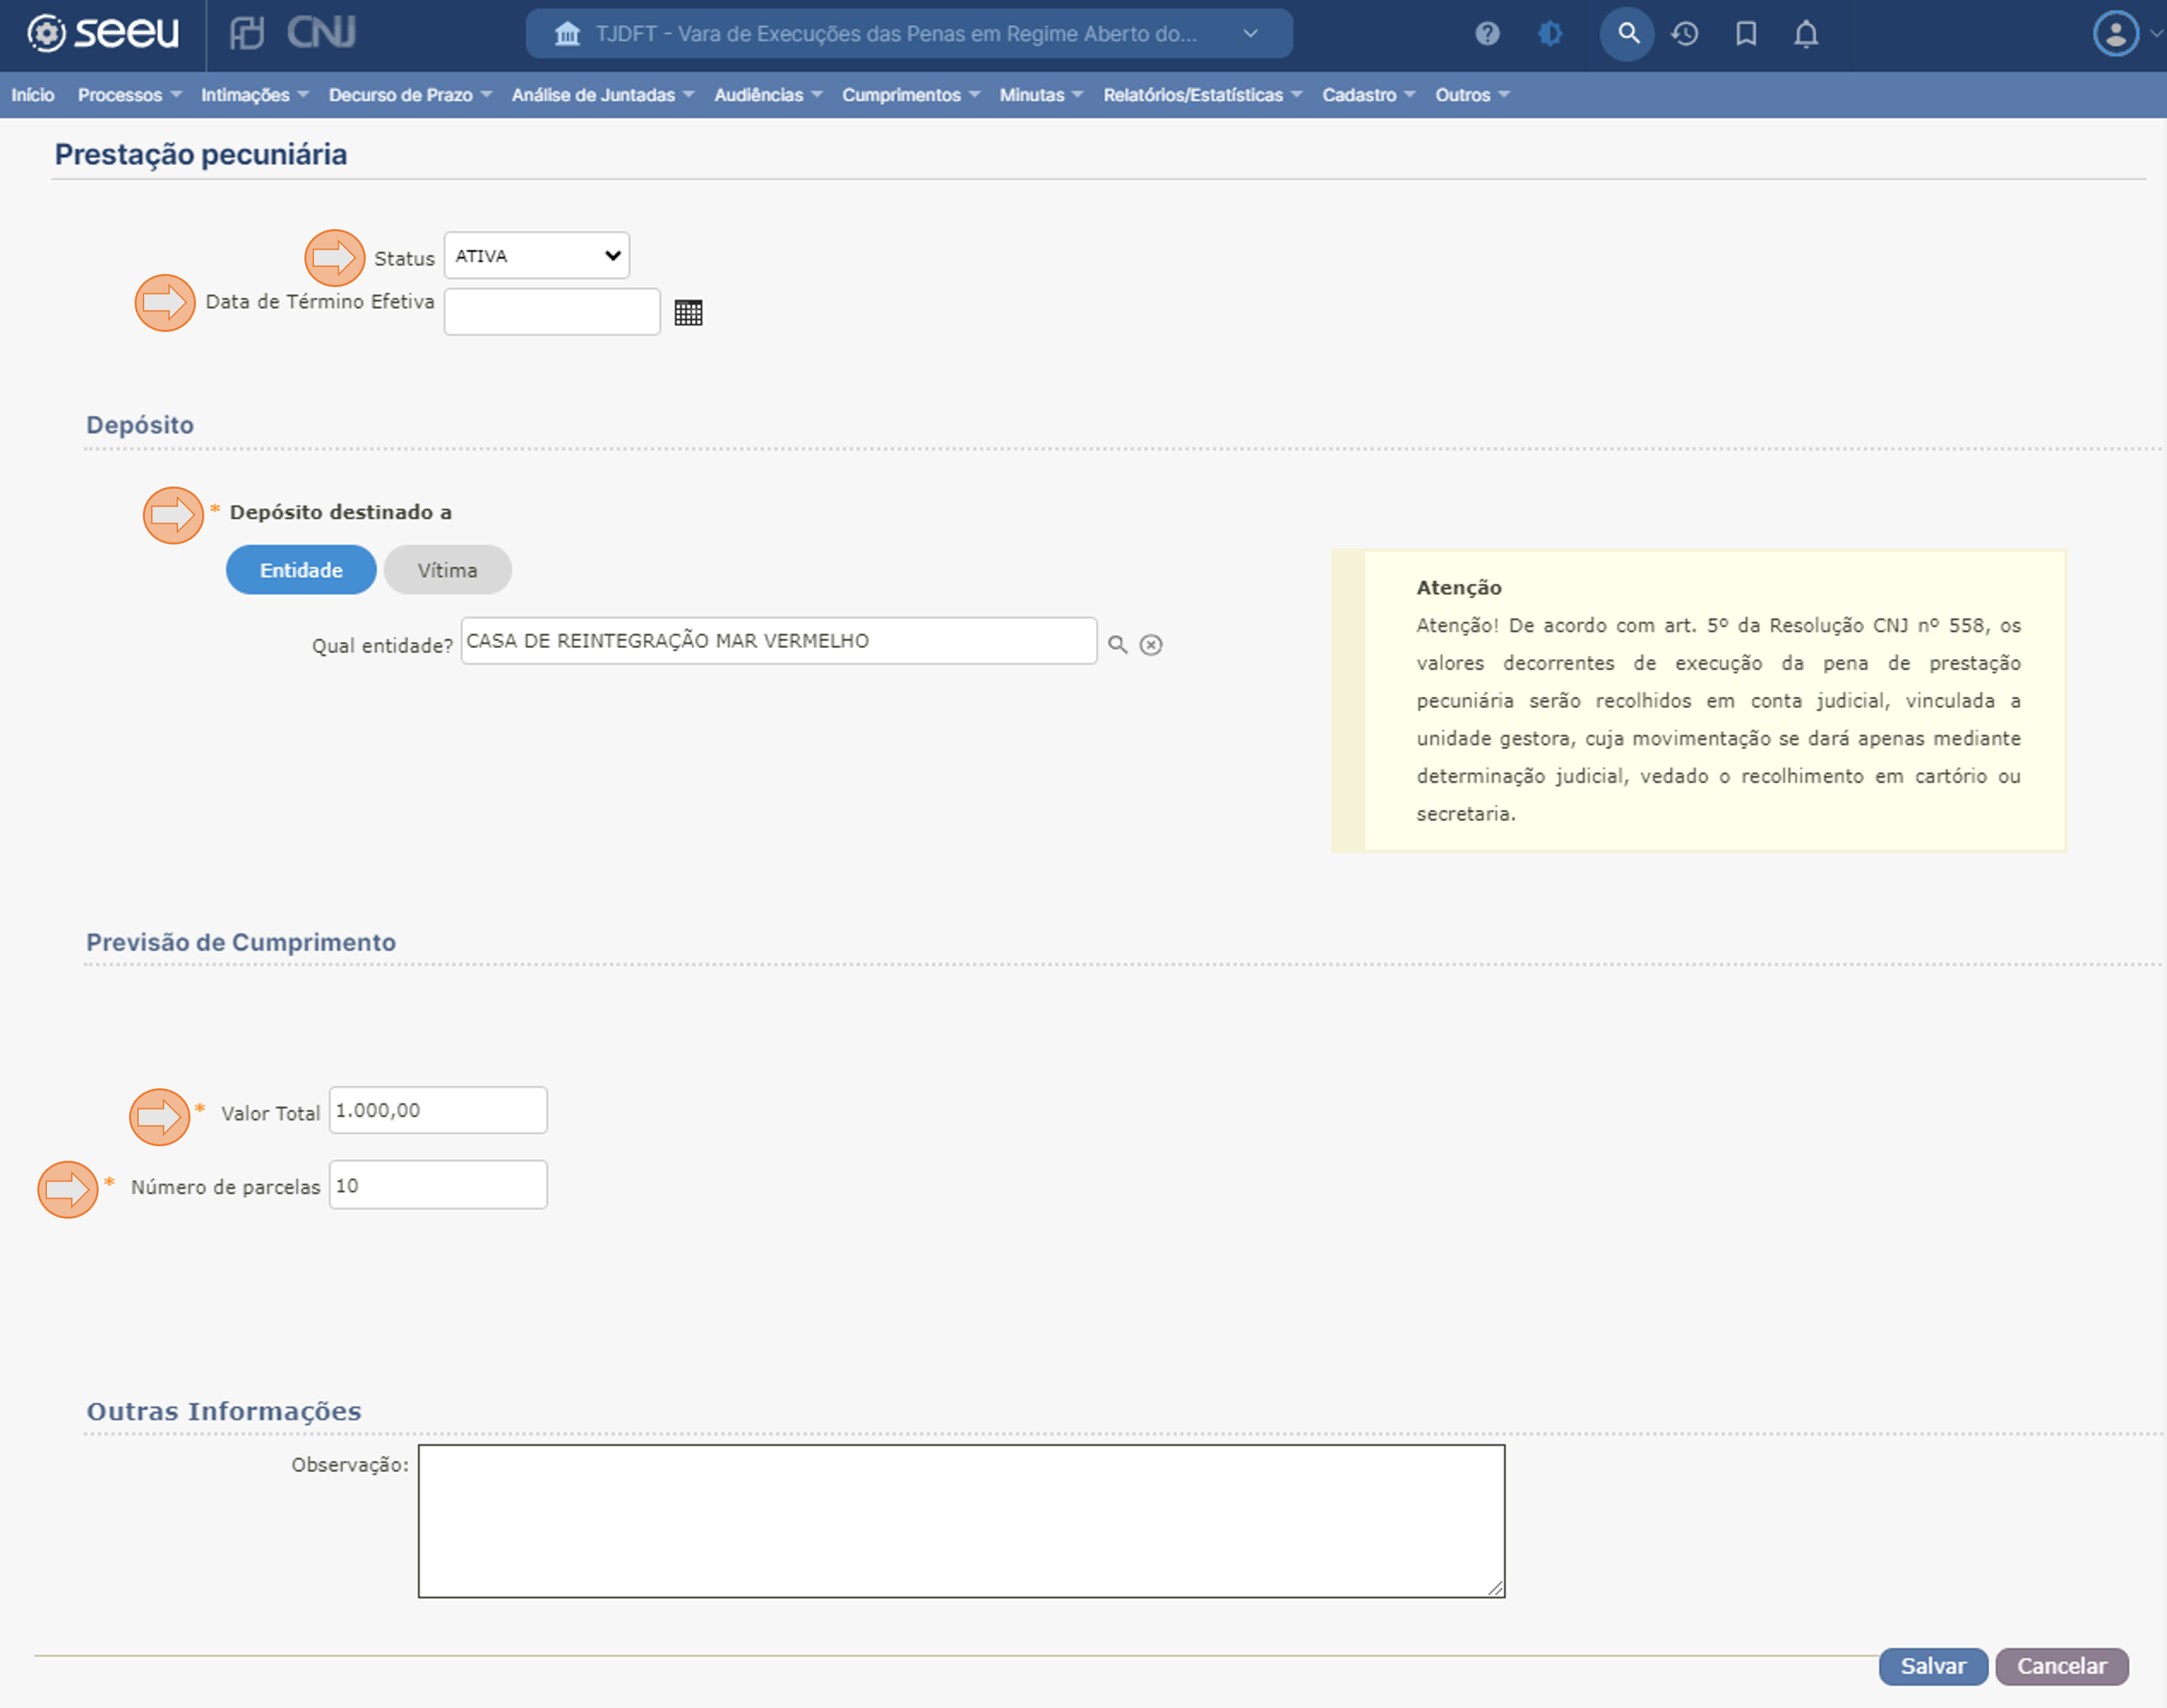This screenshot has height=1708, width=2167.
Task: Open the user profile avatar
Action: coord(2116,34)
